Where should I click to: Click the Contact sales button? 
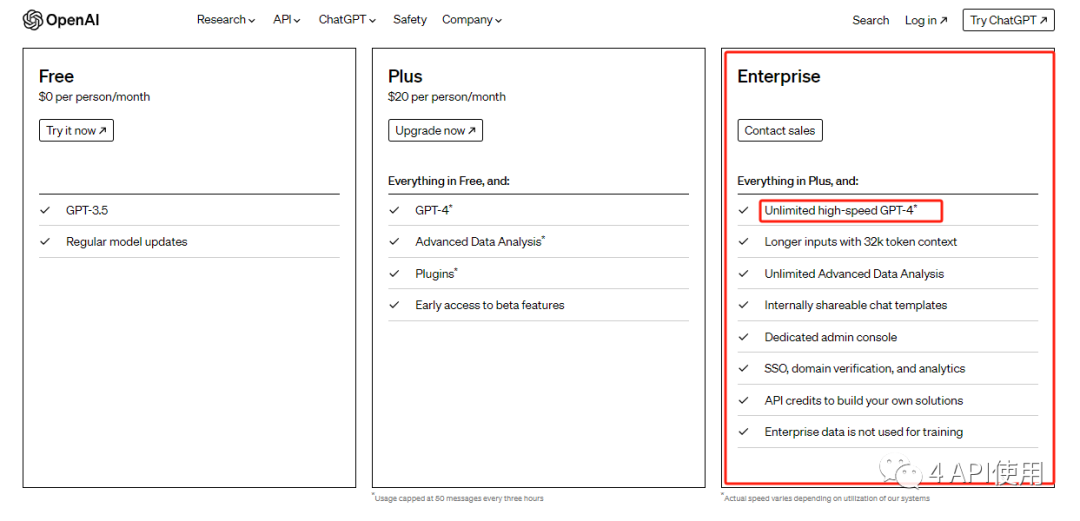pyautogui.click(x=780, y=131)
